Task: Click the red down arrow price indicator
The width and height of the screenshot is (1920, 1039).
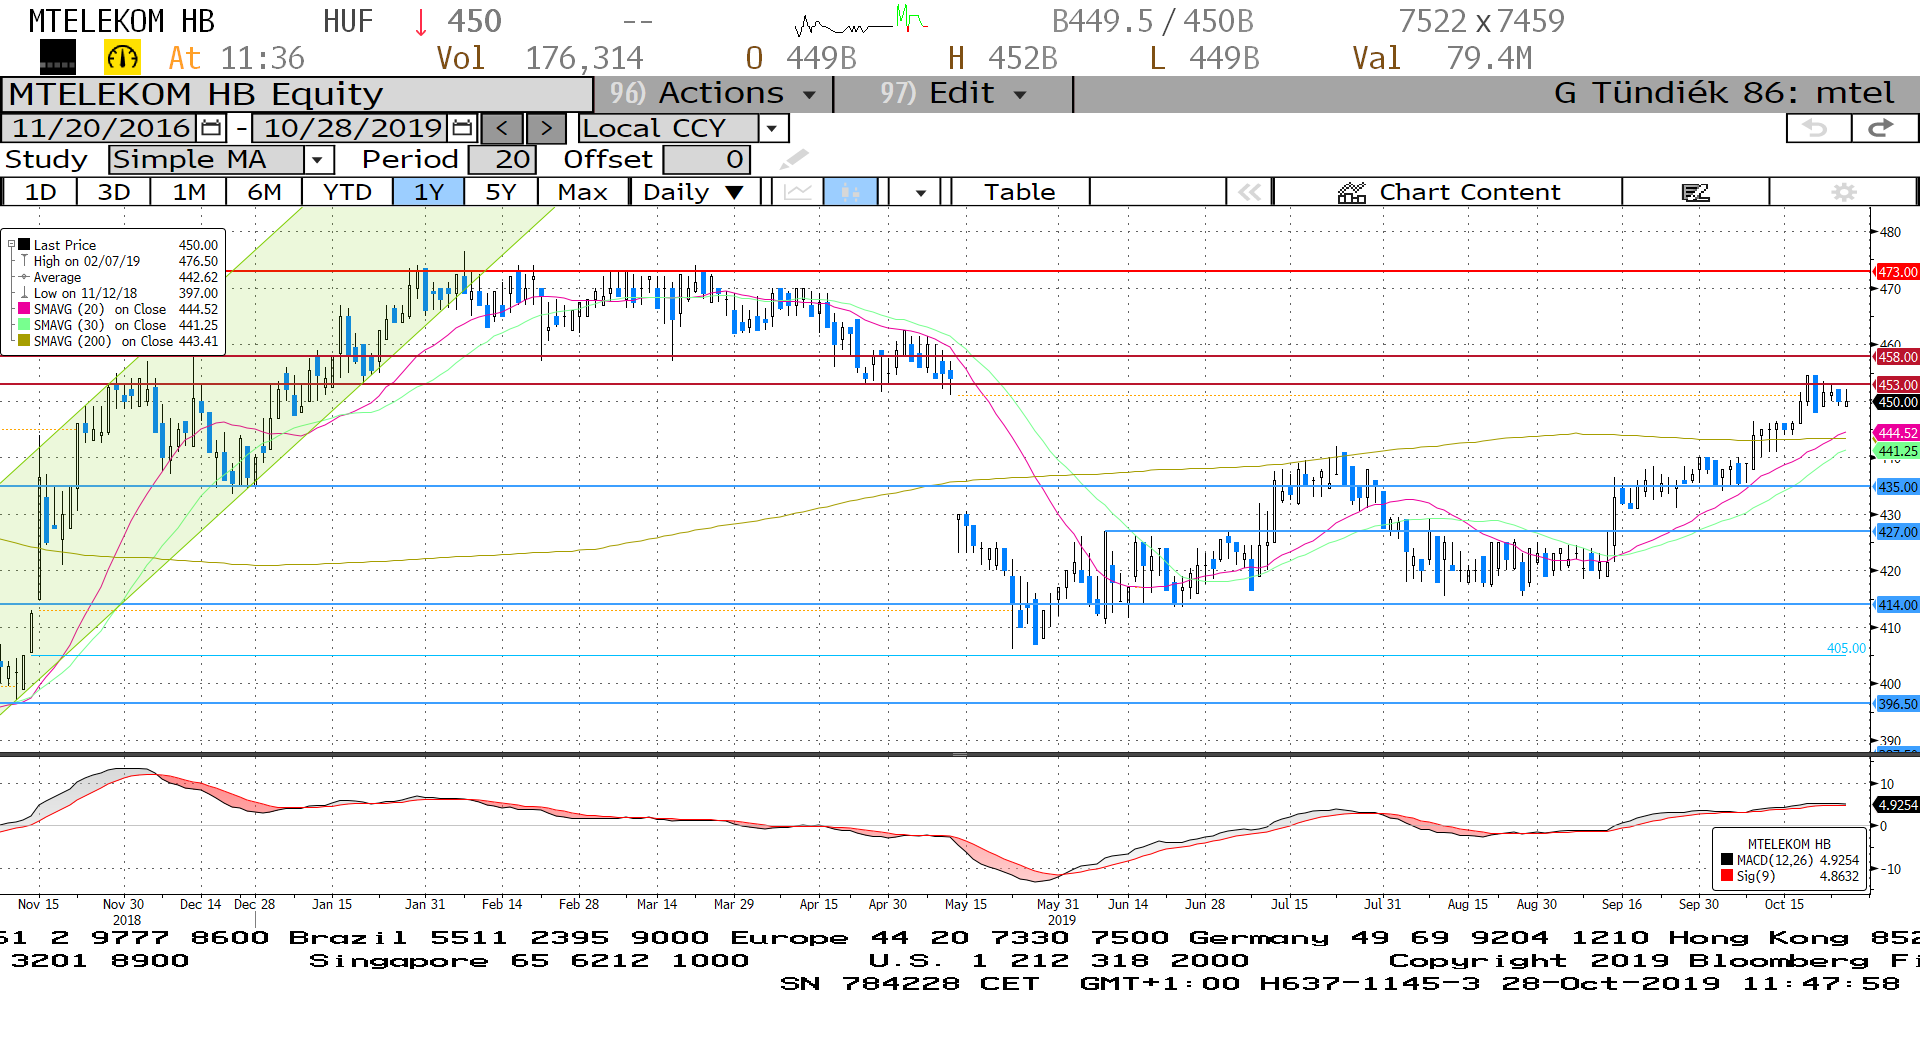Action: pyautogui.click(x=421, y=21)
